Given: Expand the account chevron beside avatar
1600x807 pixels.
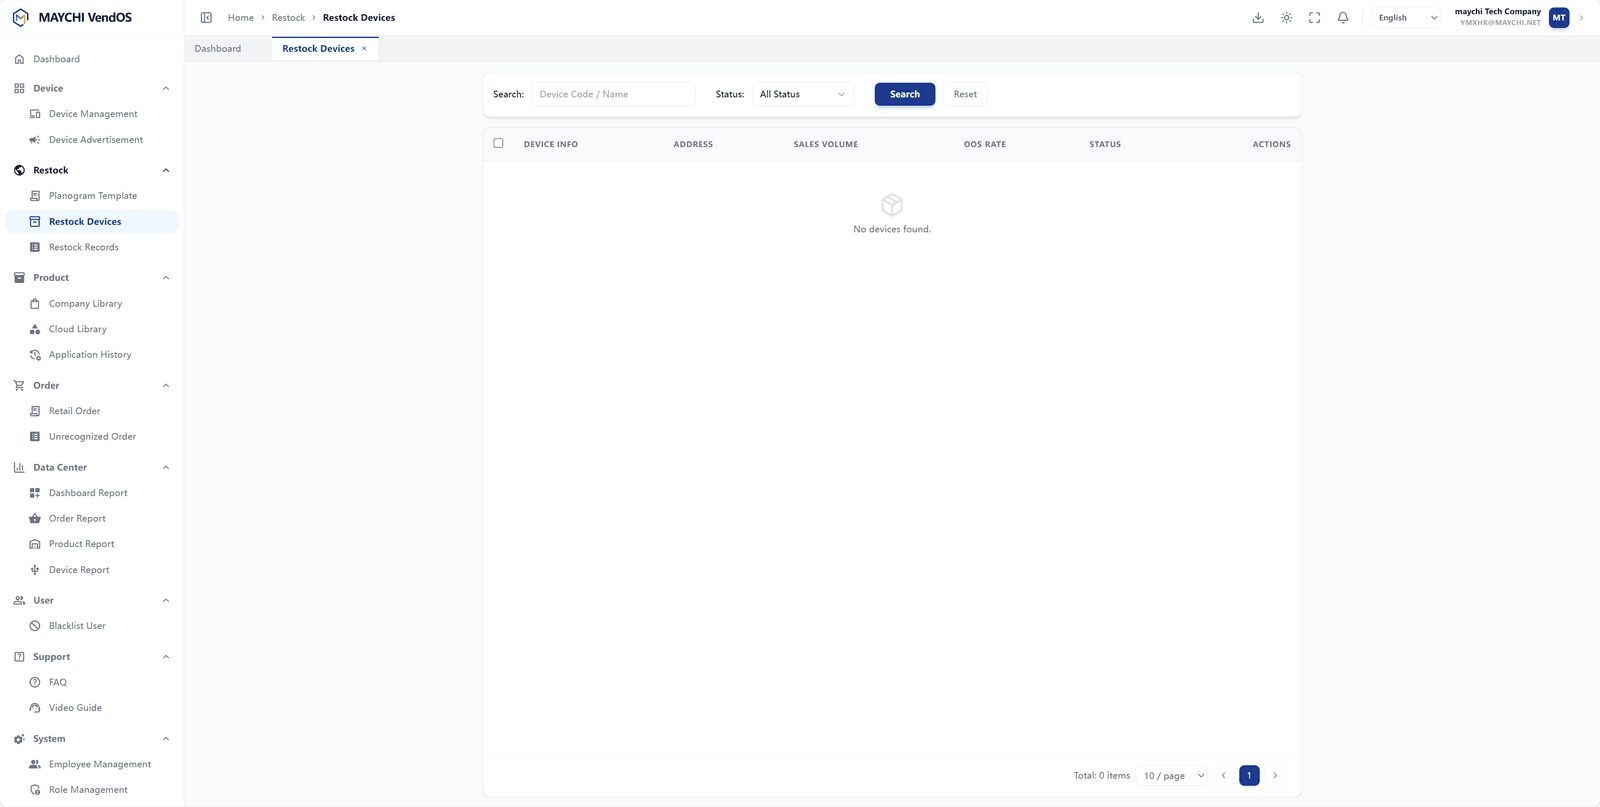Looking at the screenshot, I should [x=1581, y=18].
